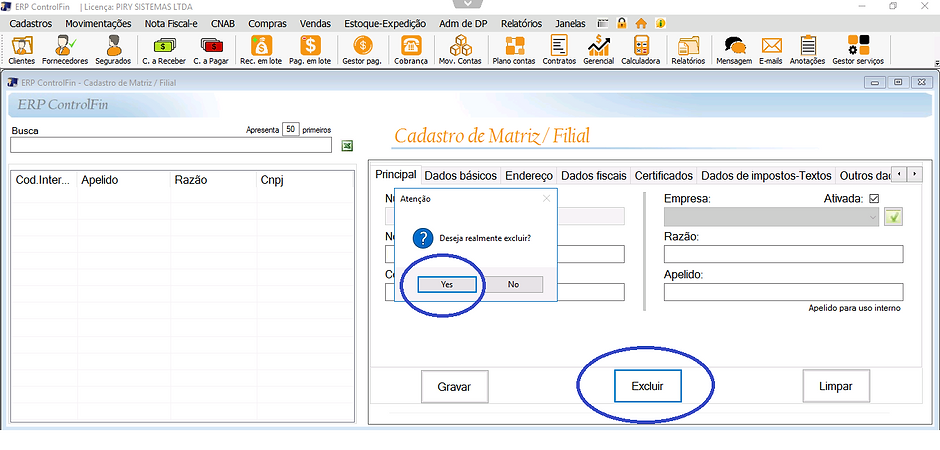Cancel deletion with No button
This screenshot has width=940, height=450.
tap(513, 285)
